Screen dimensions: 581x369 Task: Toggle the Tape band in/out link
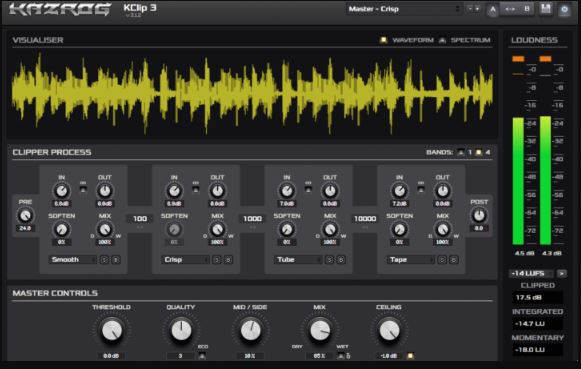421,188
